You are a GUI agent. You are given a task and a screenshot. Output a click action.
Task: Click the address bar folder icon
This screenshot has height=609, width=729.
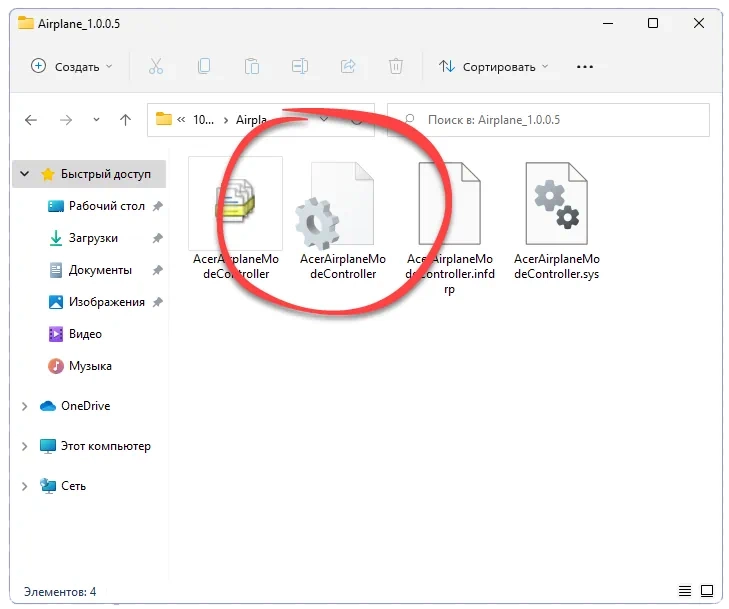tap(164, 119)
